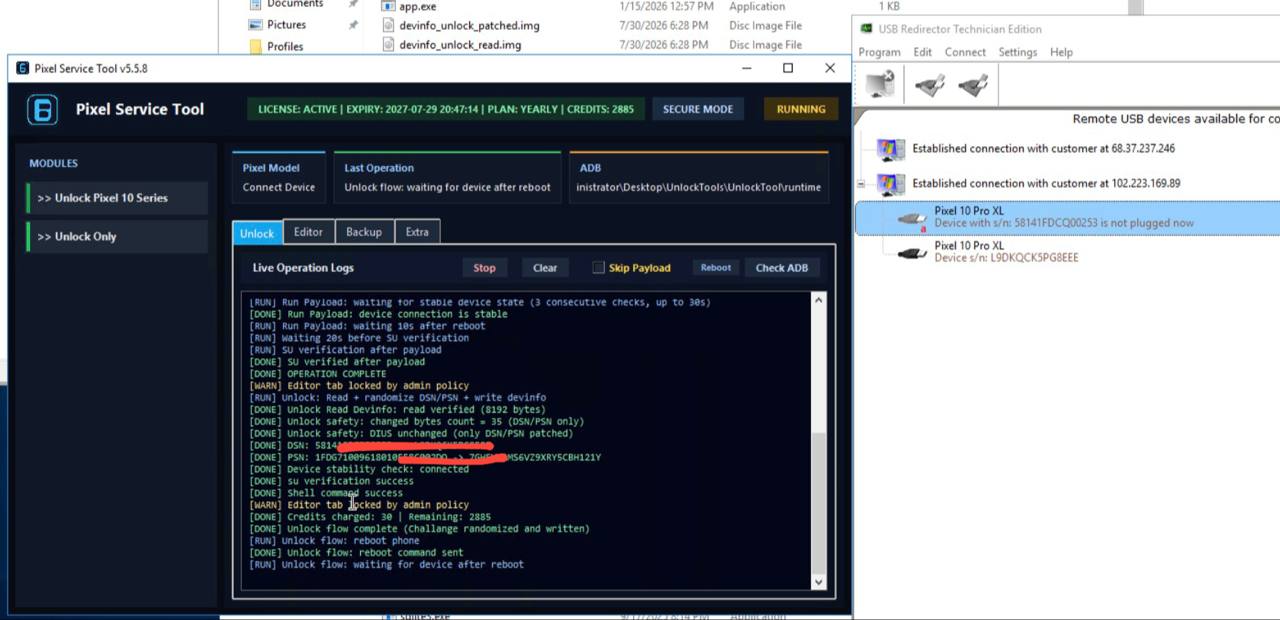The height and width of the screenshot is (620, 1280).
Task: Click second USB Redirector toolbar device icon
Action: click(930, 85)
